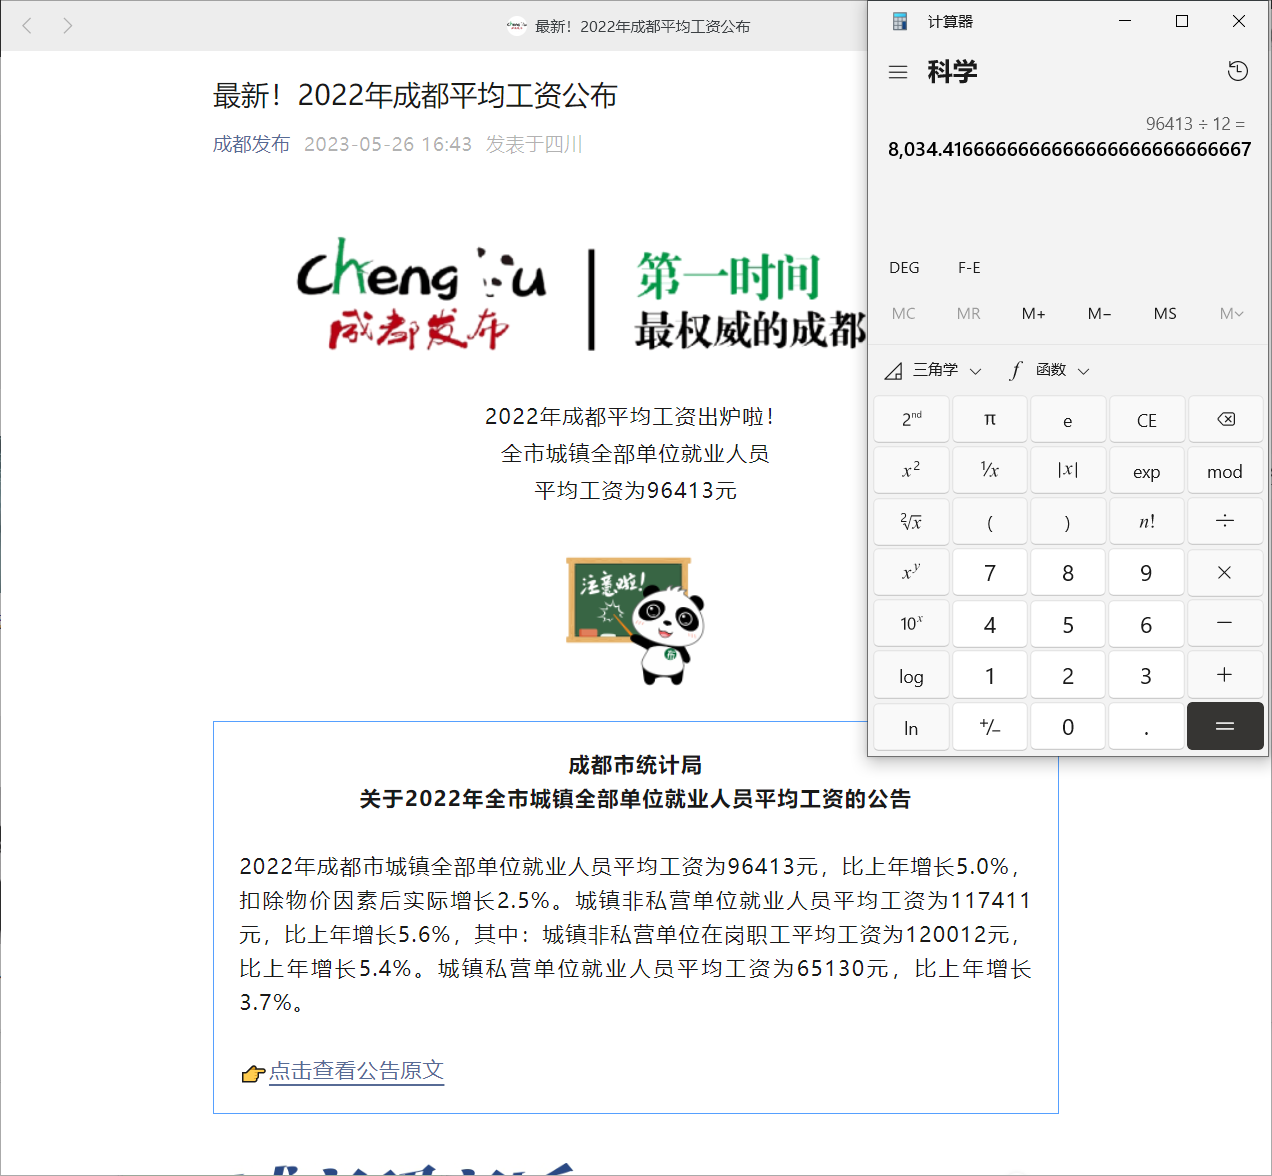Viewport: 1272px width, 1176px height.
Task: Click digit 9 on calculator
Action: 1147,573
